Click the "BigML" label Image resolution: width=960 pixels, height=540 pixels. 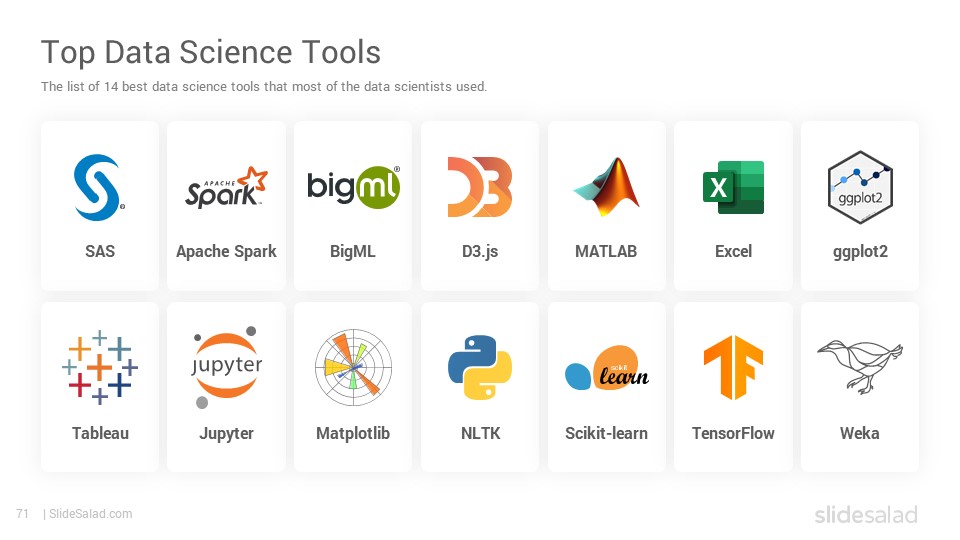coord(353,252)
